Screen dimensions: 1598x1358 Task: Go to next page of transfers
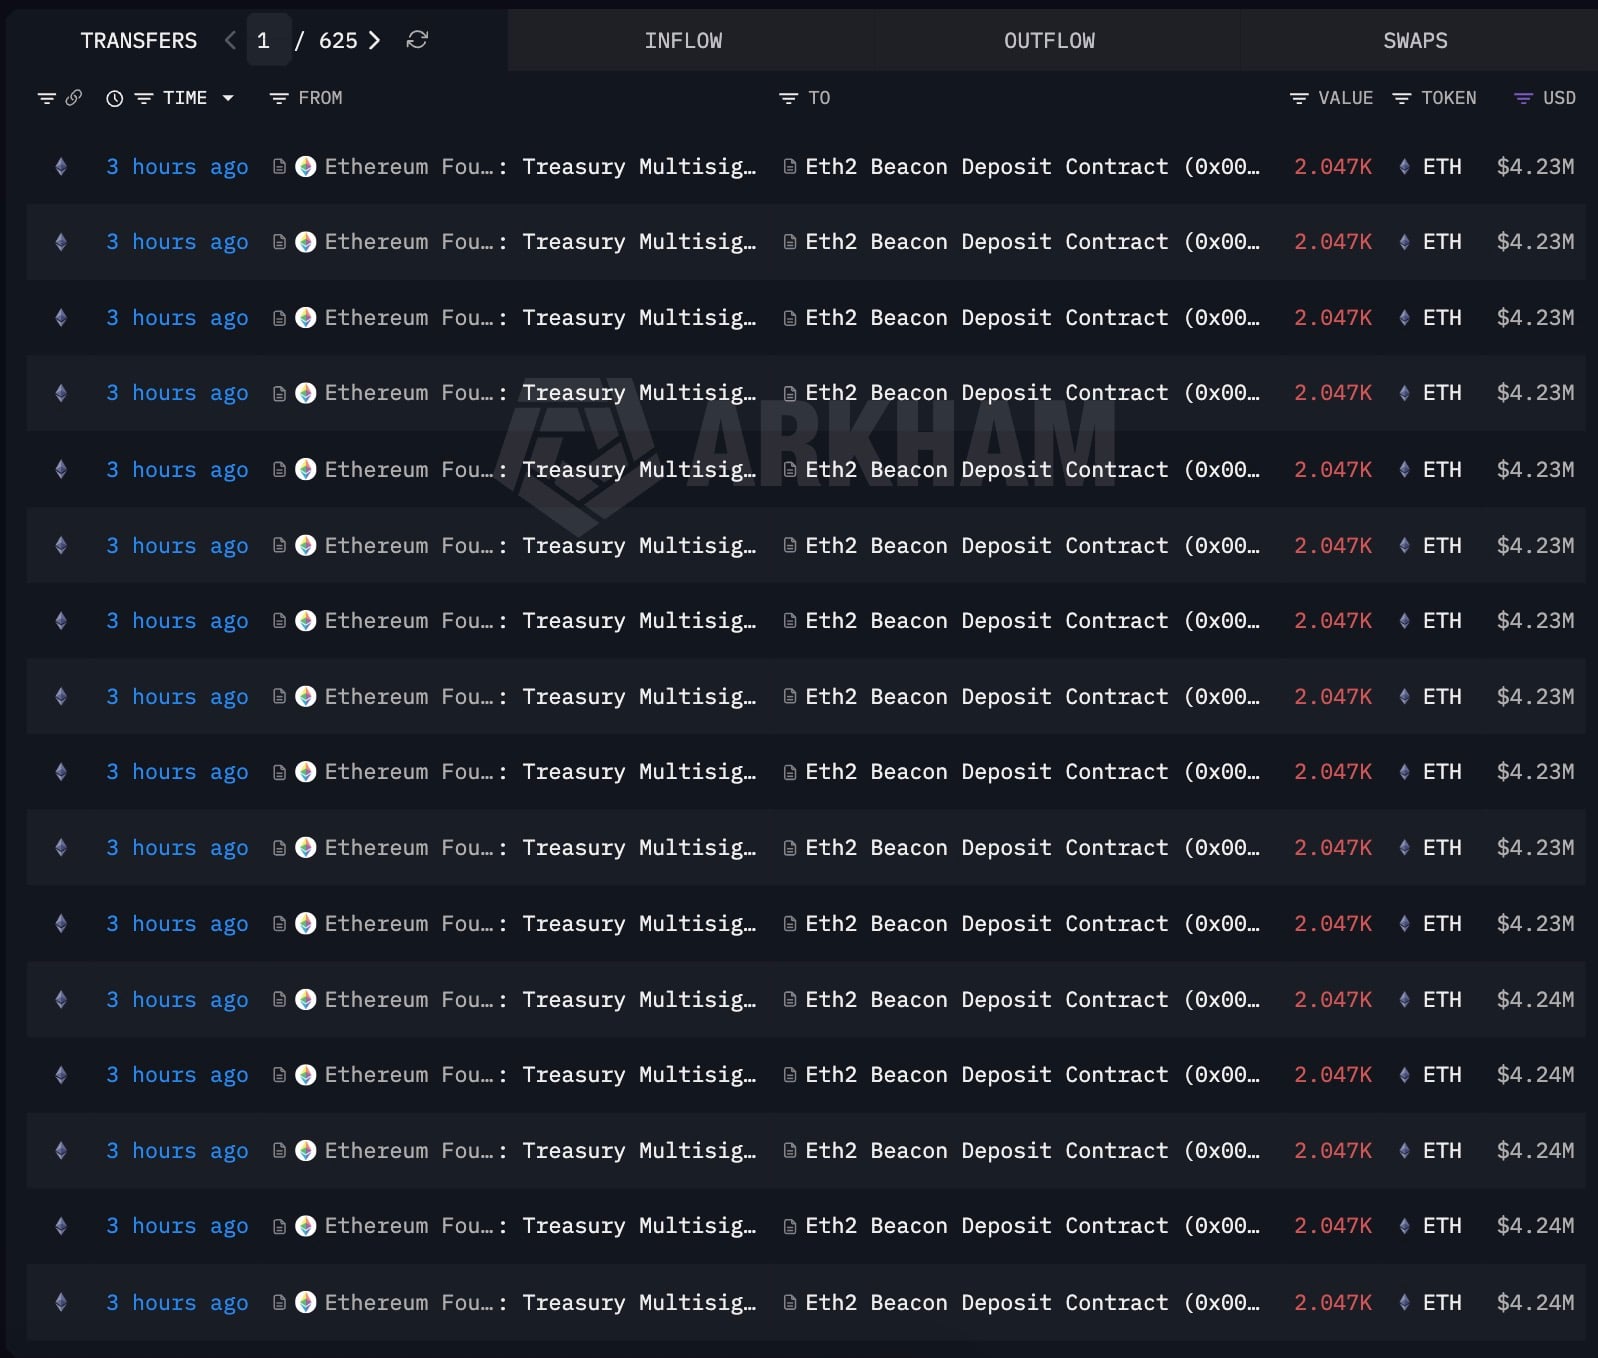[375, 40]
